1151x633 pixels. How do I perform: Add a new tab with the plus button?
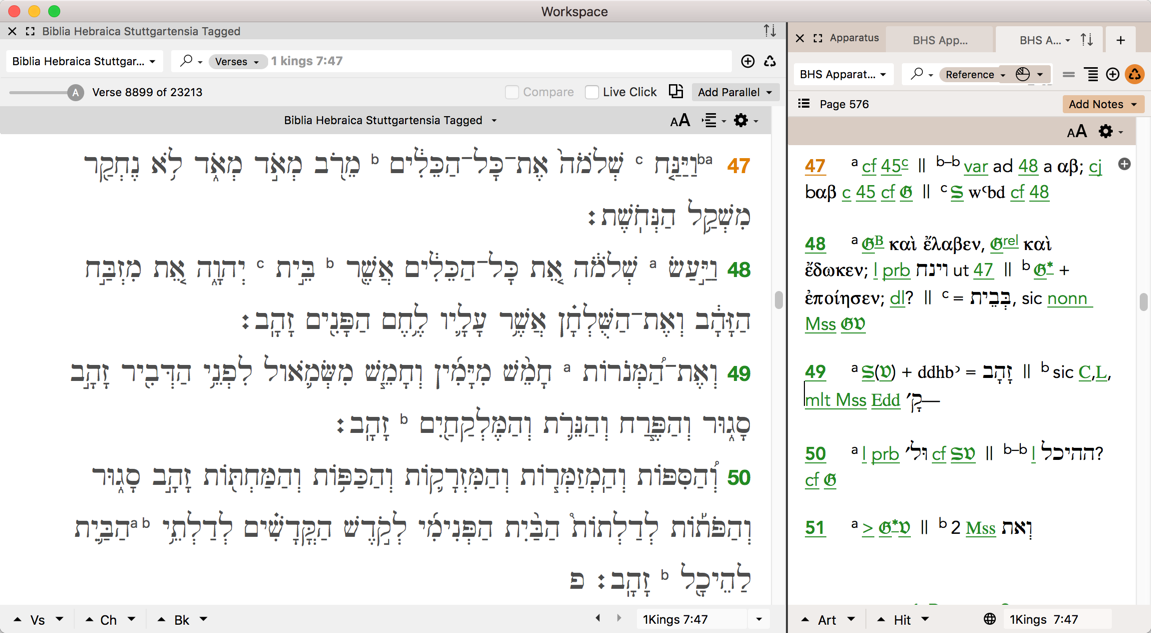pyautogui.click(x=1120, y=40)
